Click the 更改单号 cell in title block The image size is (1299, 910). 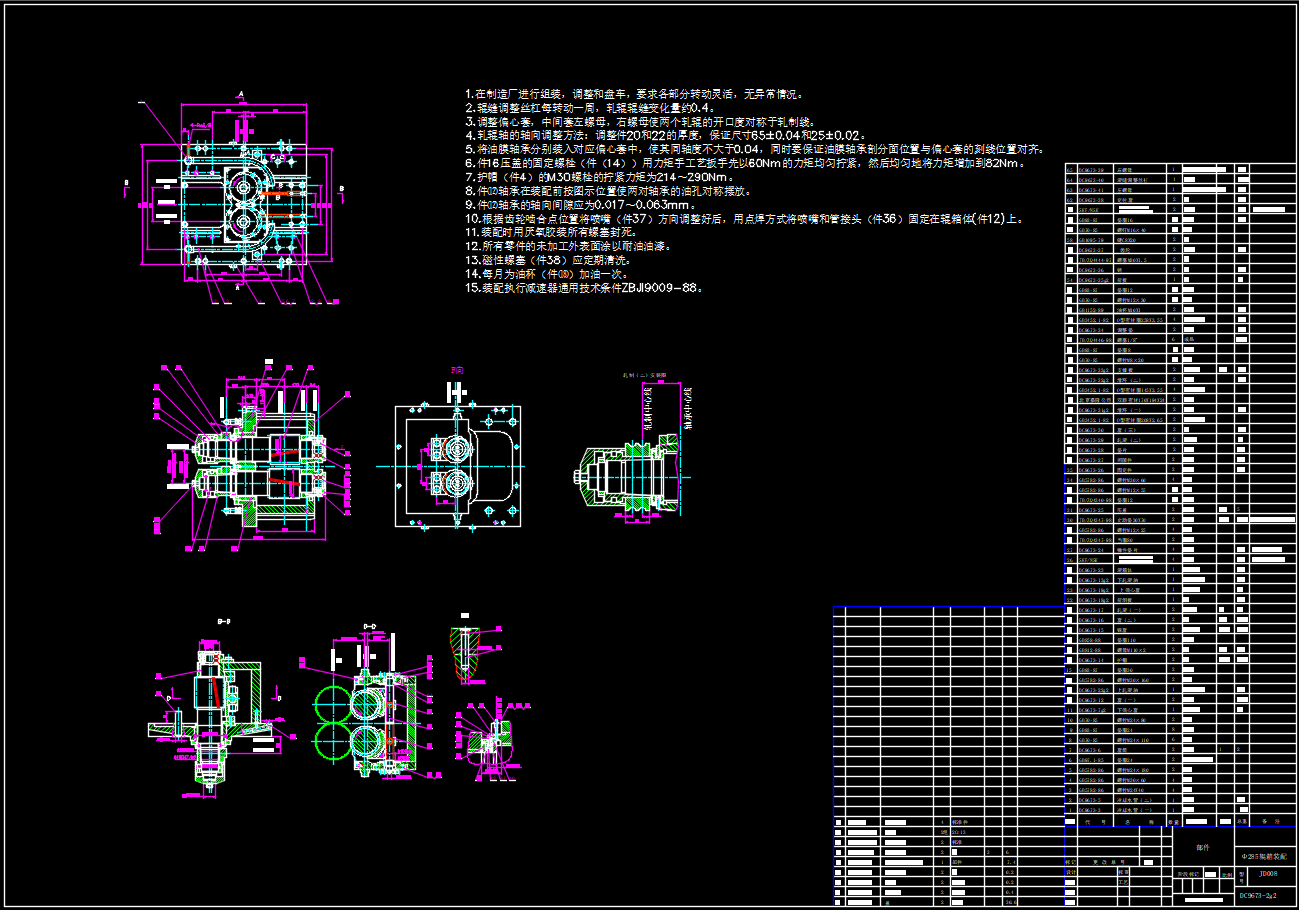(x=1108, y=860)
